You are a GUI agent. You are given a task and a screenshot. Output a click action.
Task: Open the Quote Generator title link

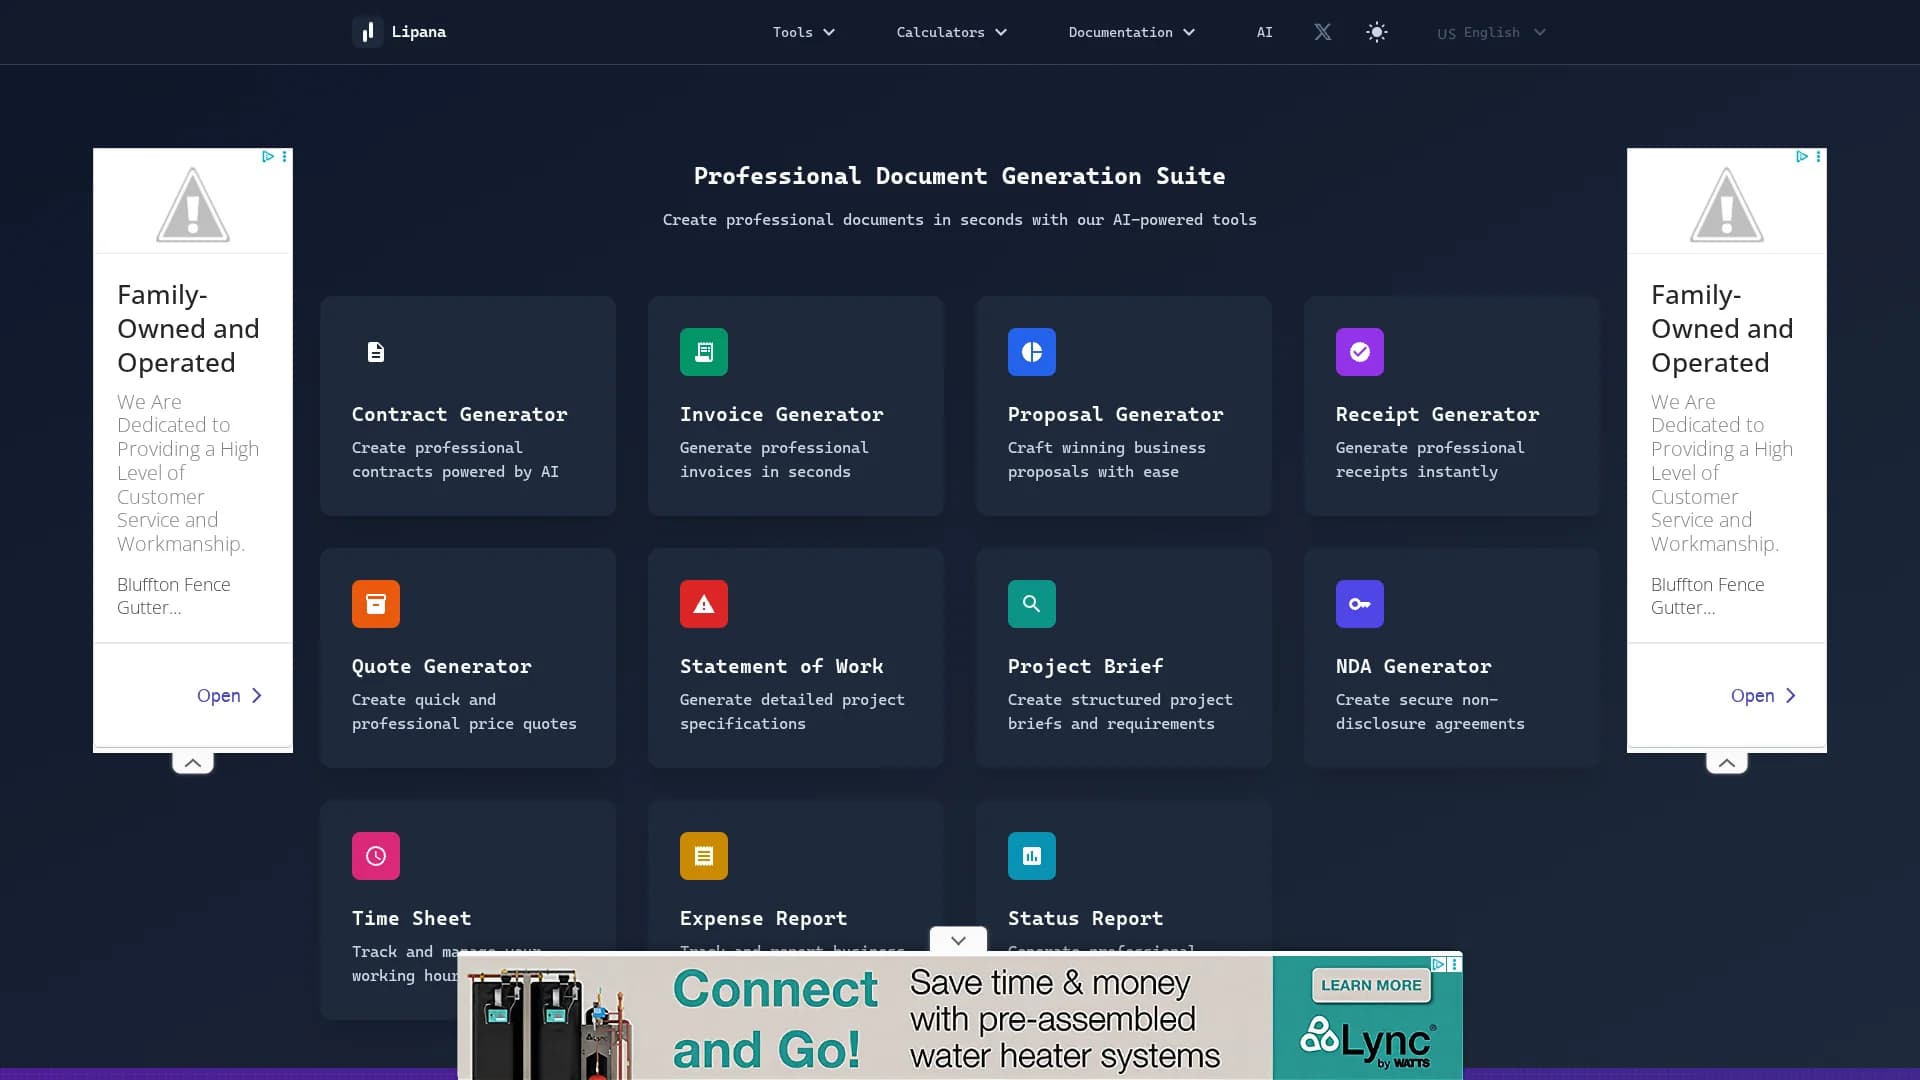click(442, 667)
